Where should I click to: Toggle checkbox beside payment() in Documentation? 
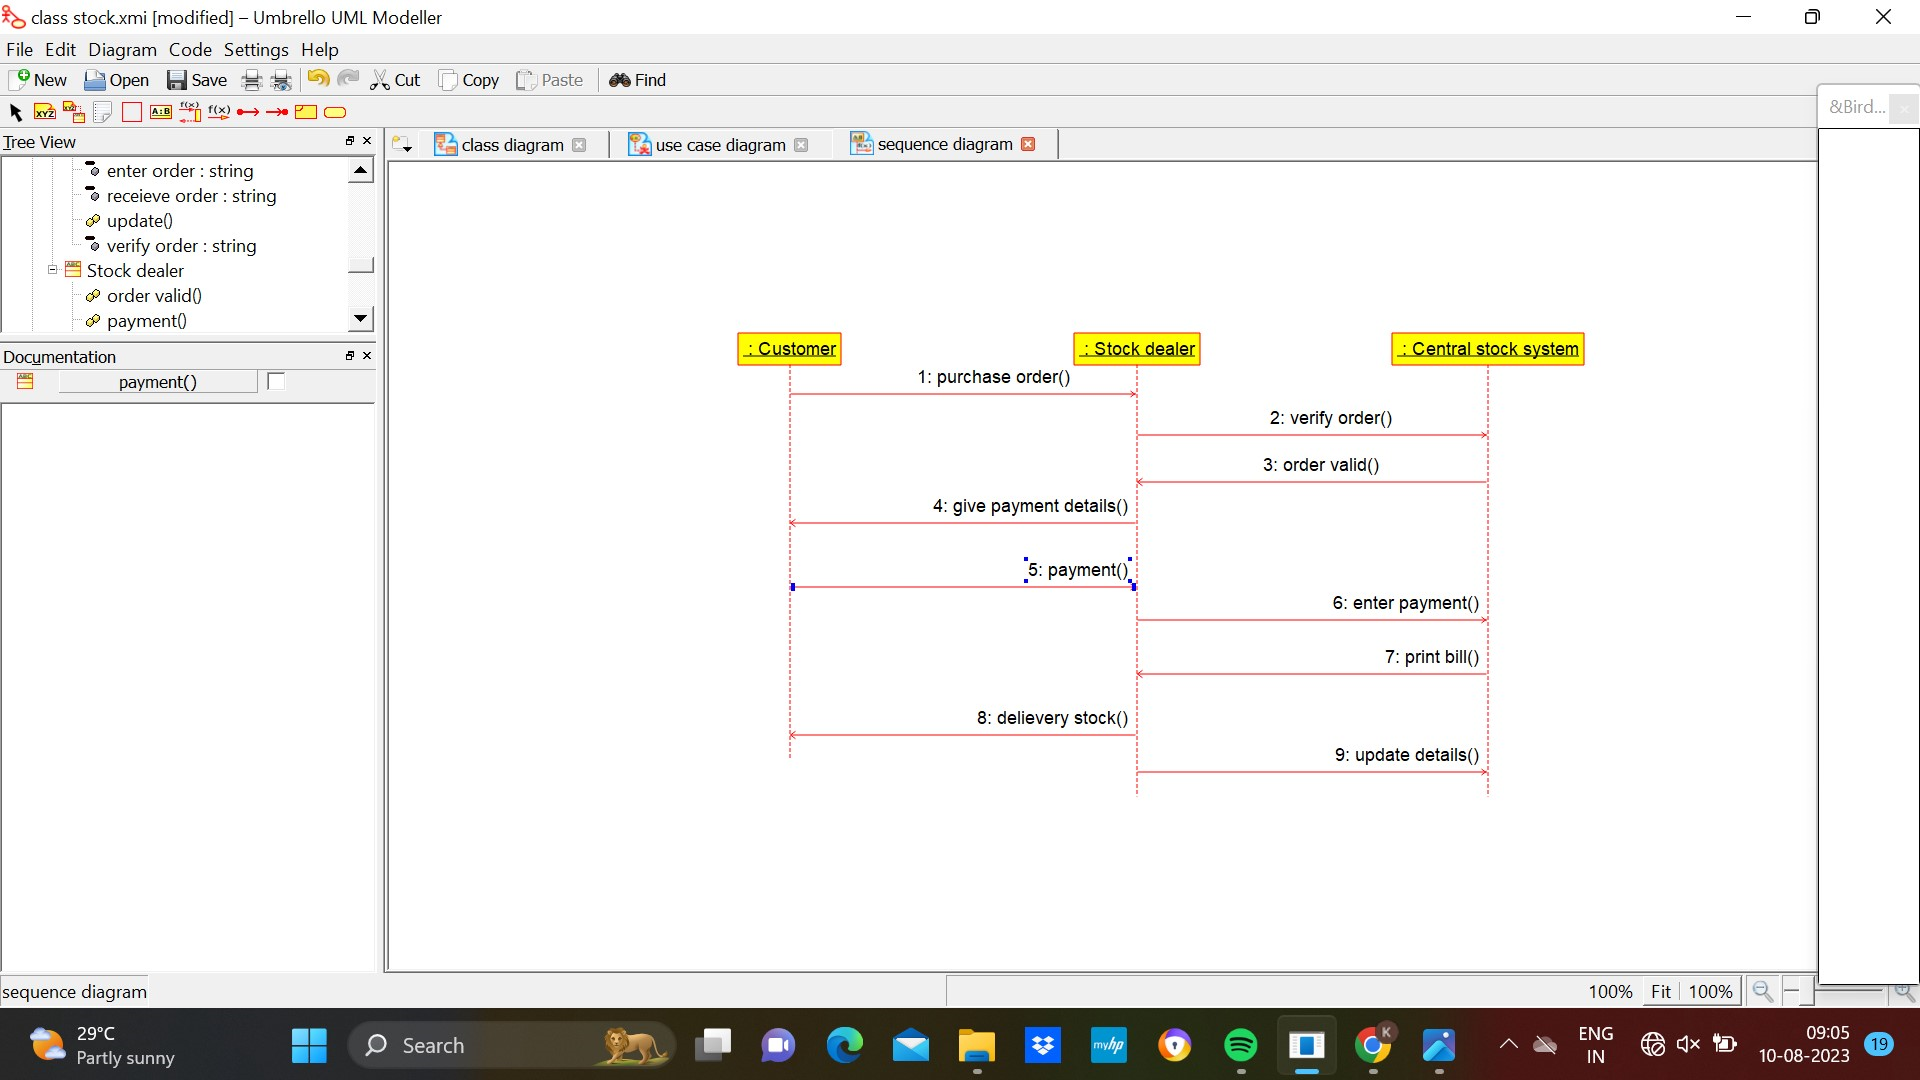coord(276,381)
